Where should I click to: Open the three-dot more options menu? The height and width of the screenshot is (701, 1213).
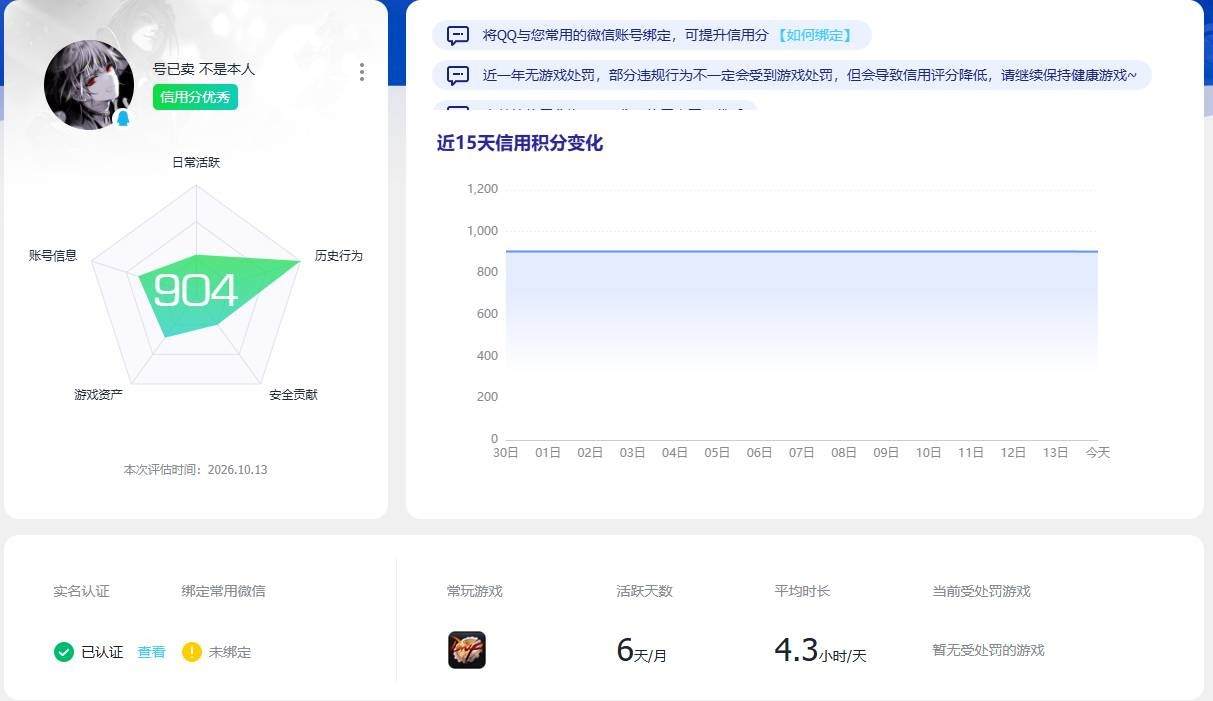click(x=361, y=72)
